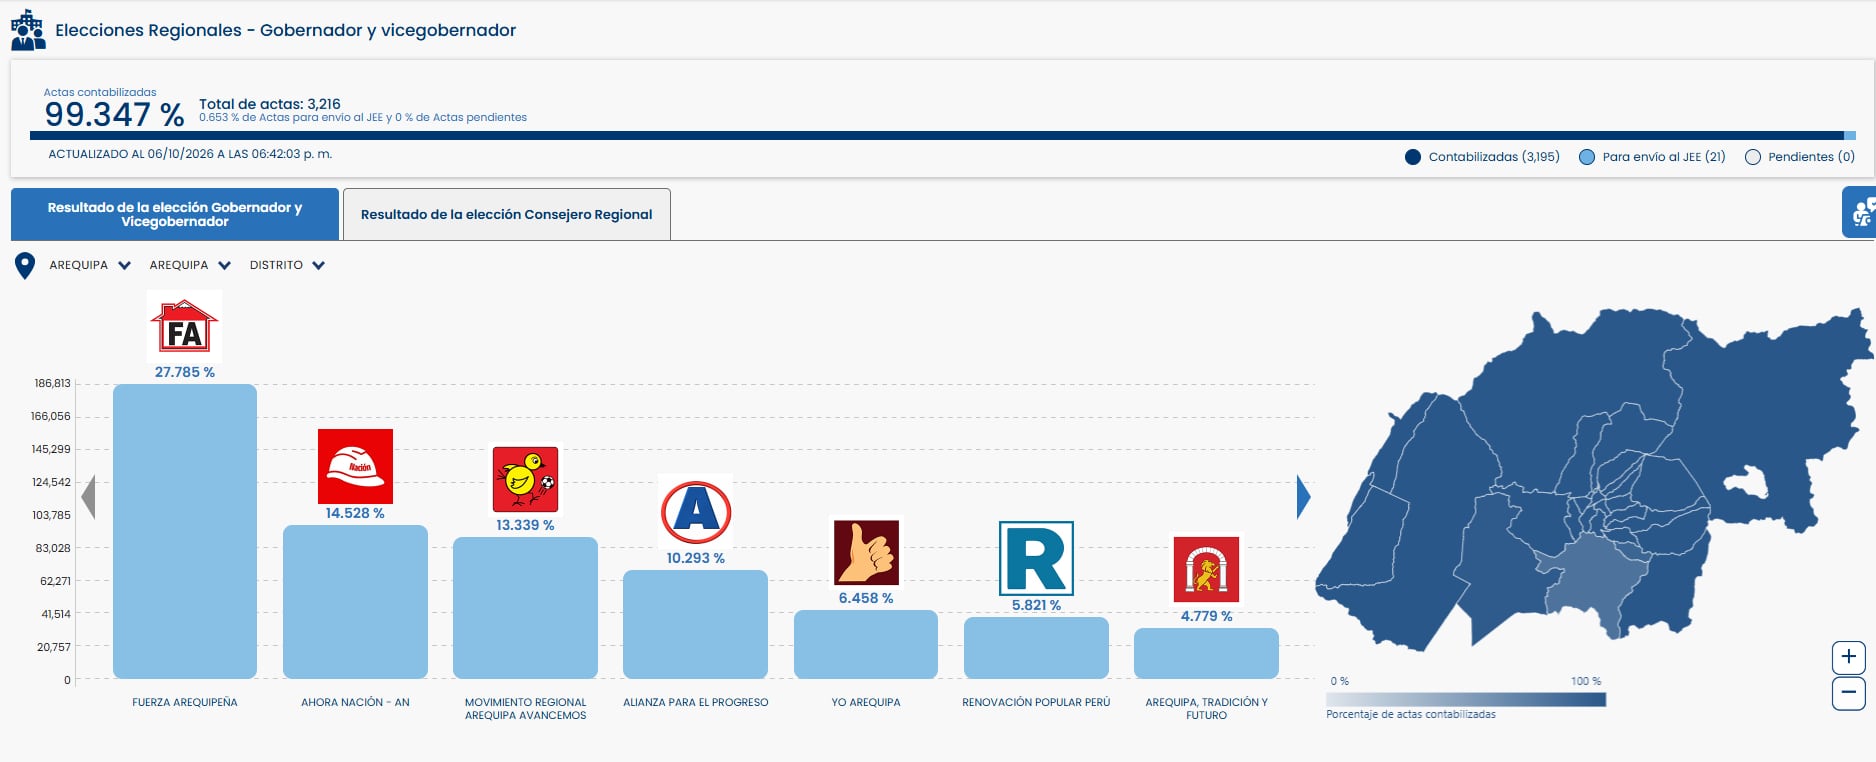This screenshot has height=762, width=1876.
Task: Toggle the Pendientes (0) legend circle
Action: click(1752, 157)
